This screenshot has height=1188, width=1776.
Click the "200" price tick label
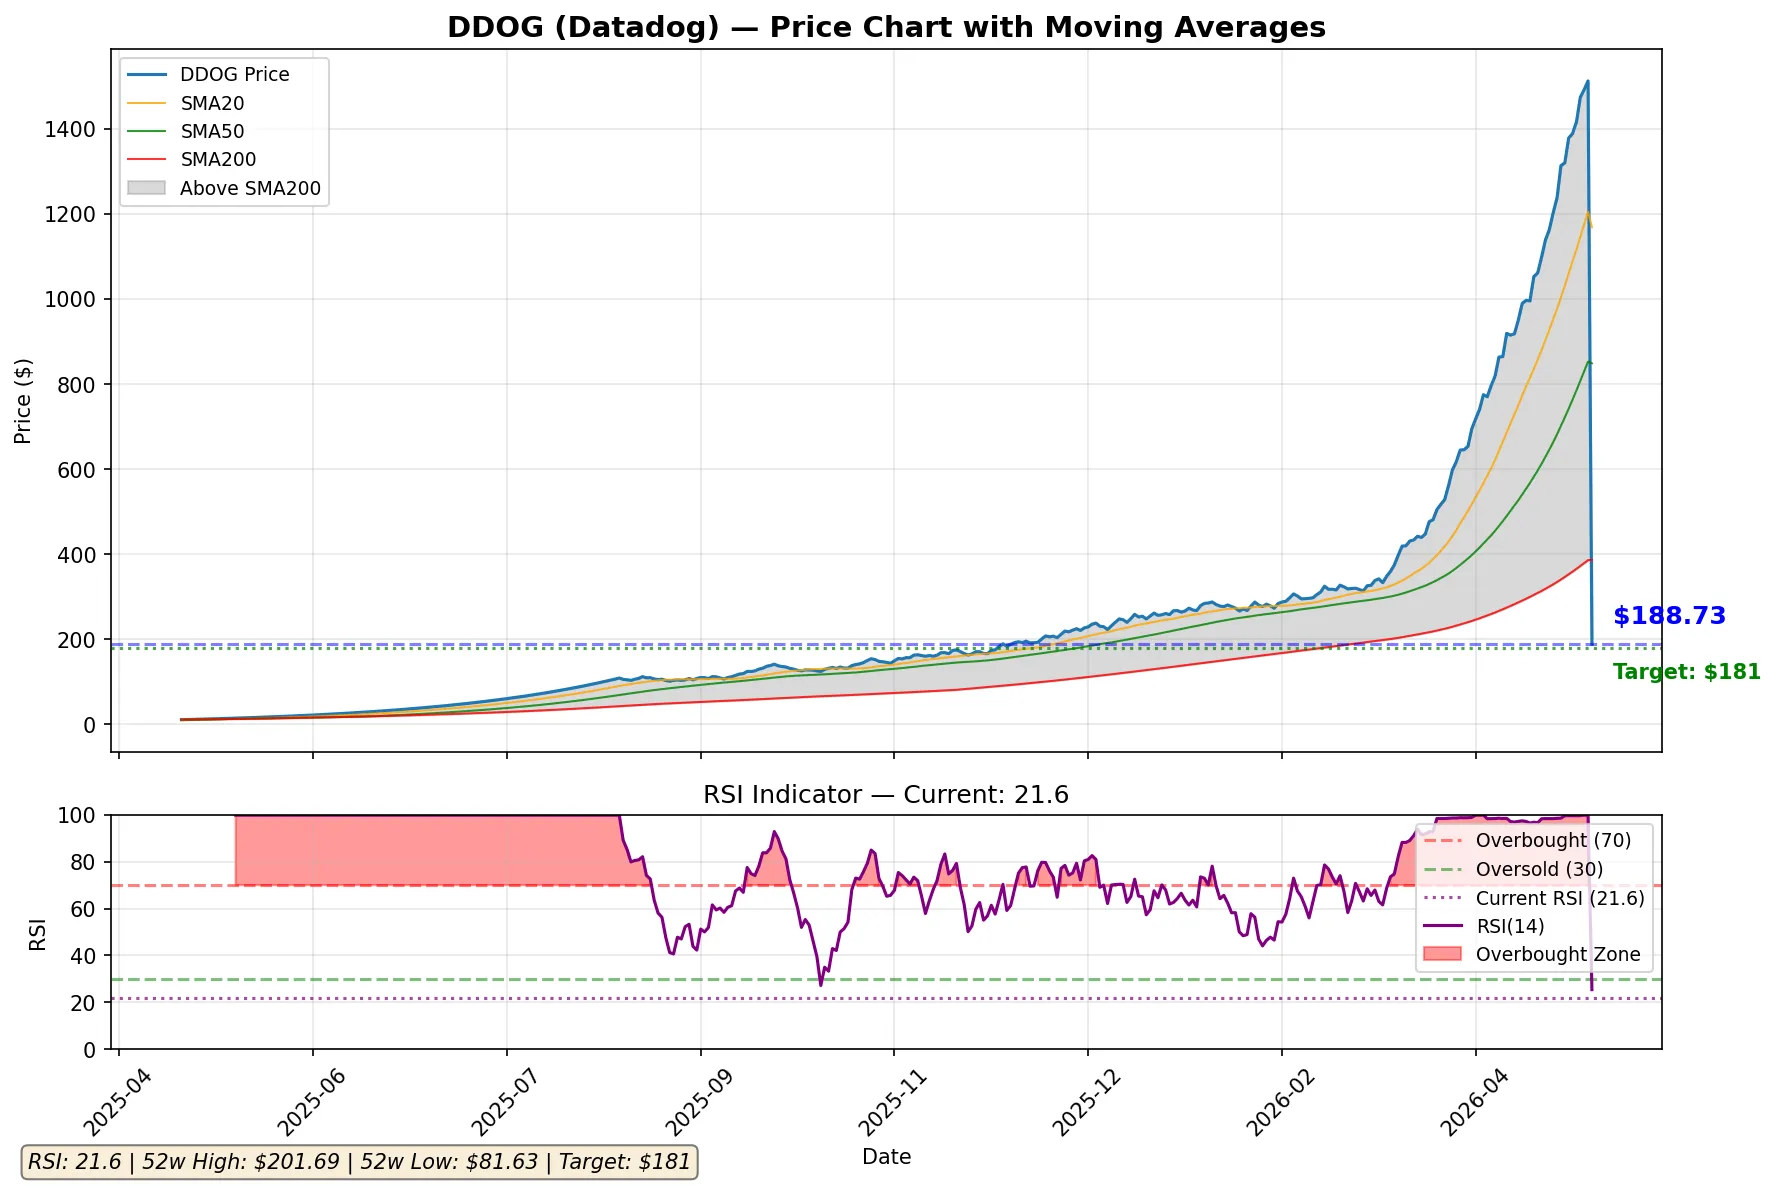(77, 639)
